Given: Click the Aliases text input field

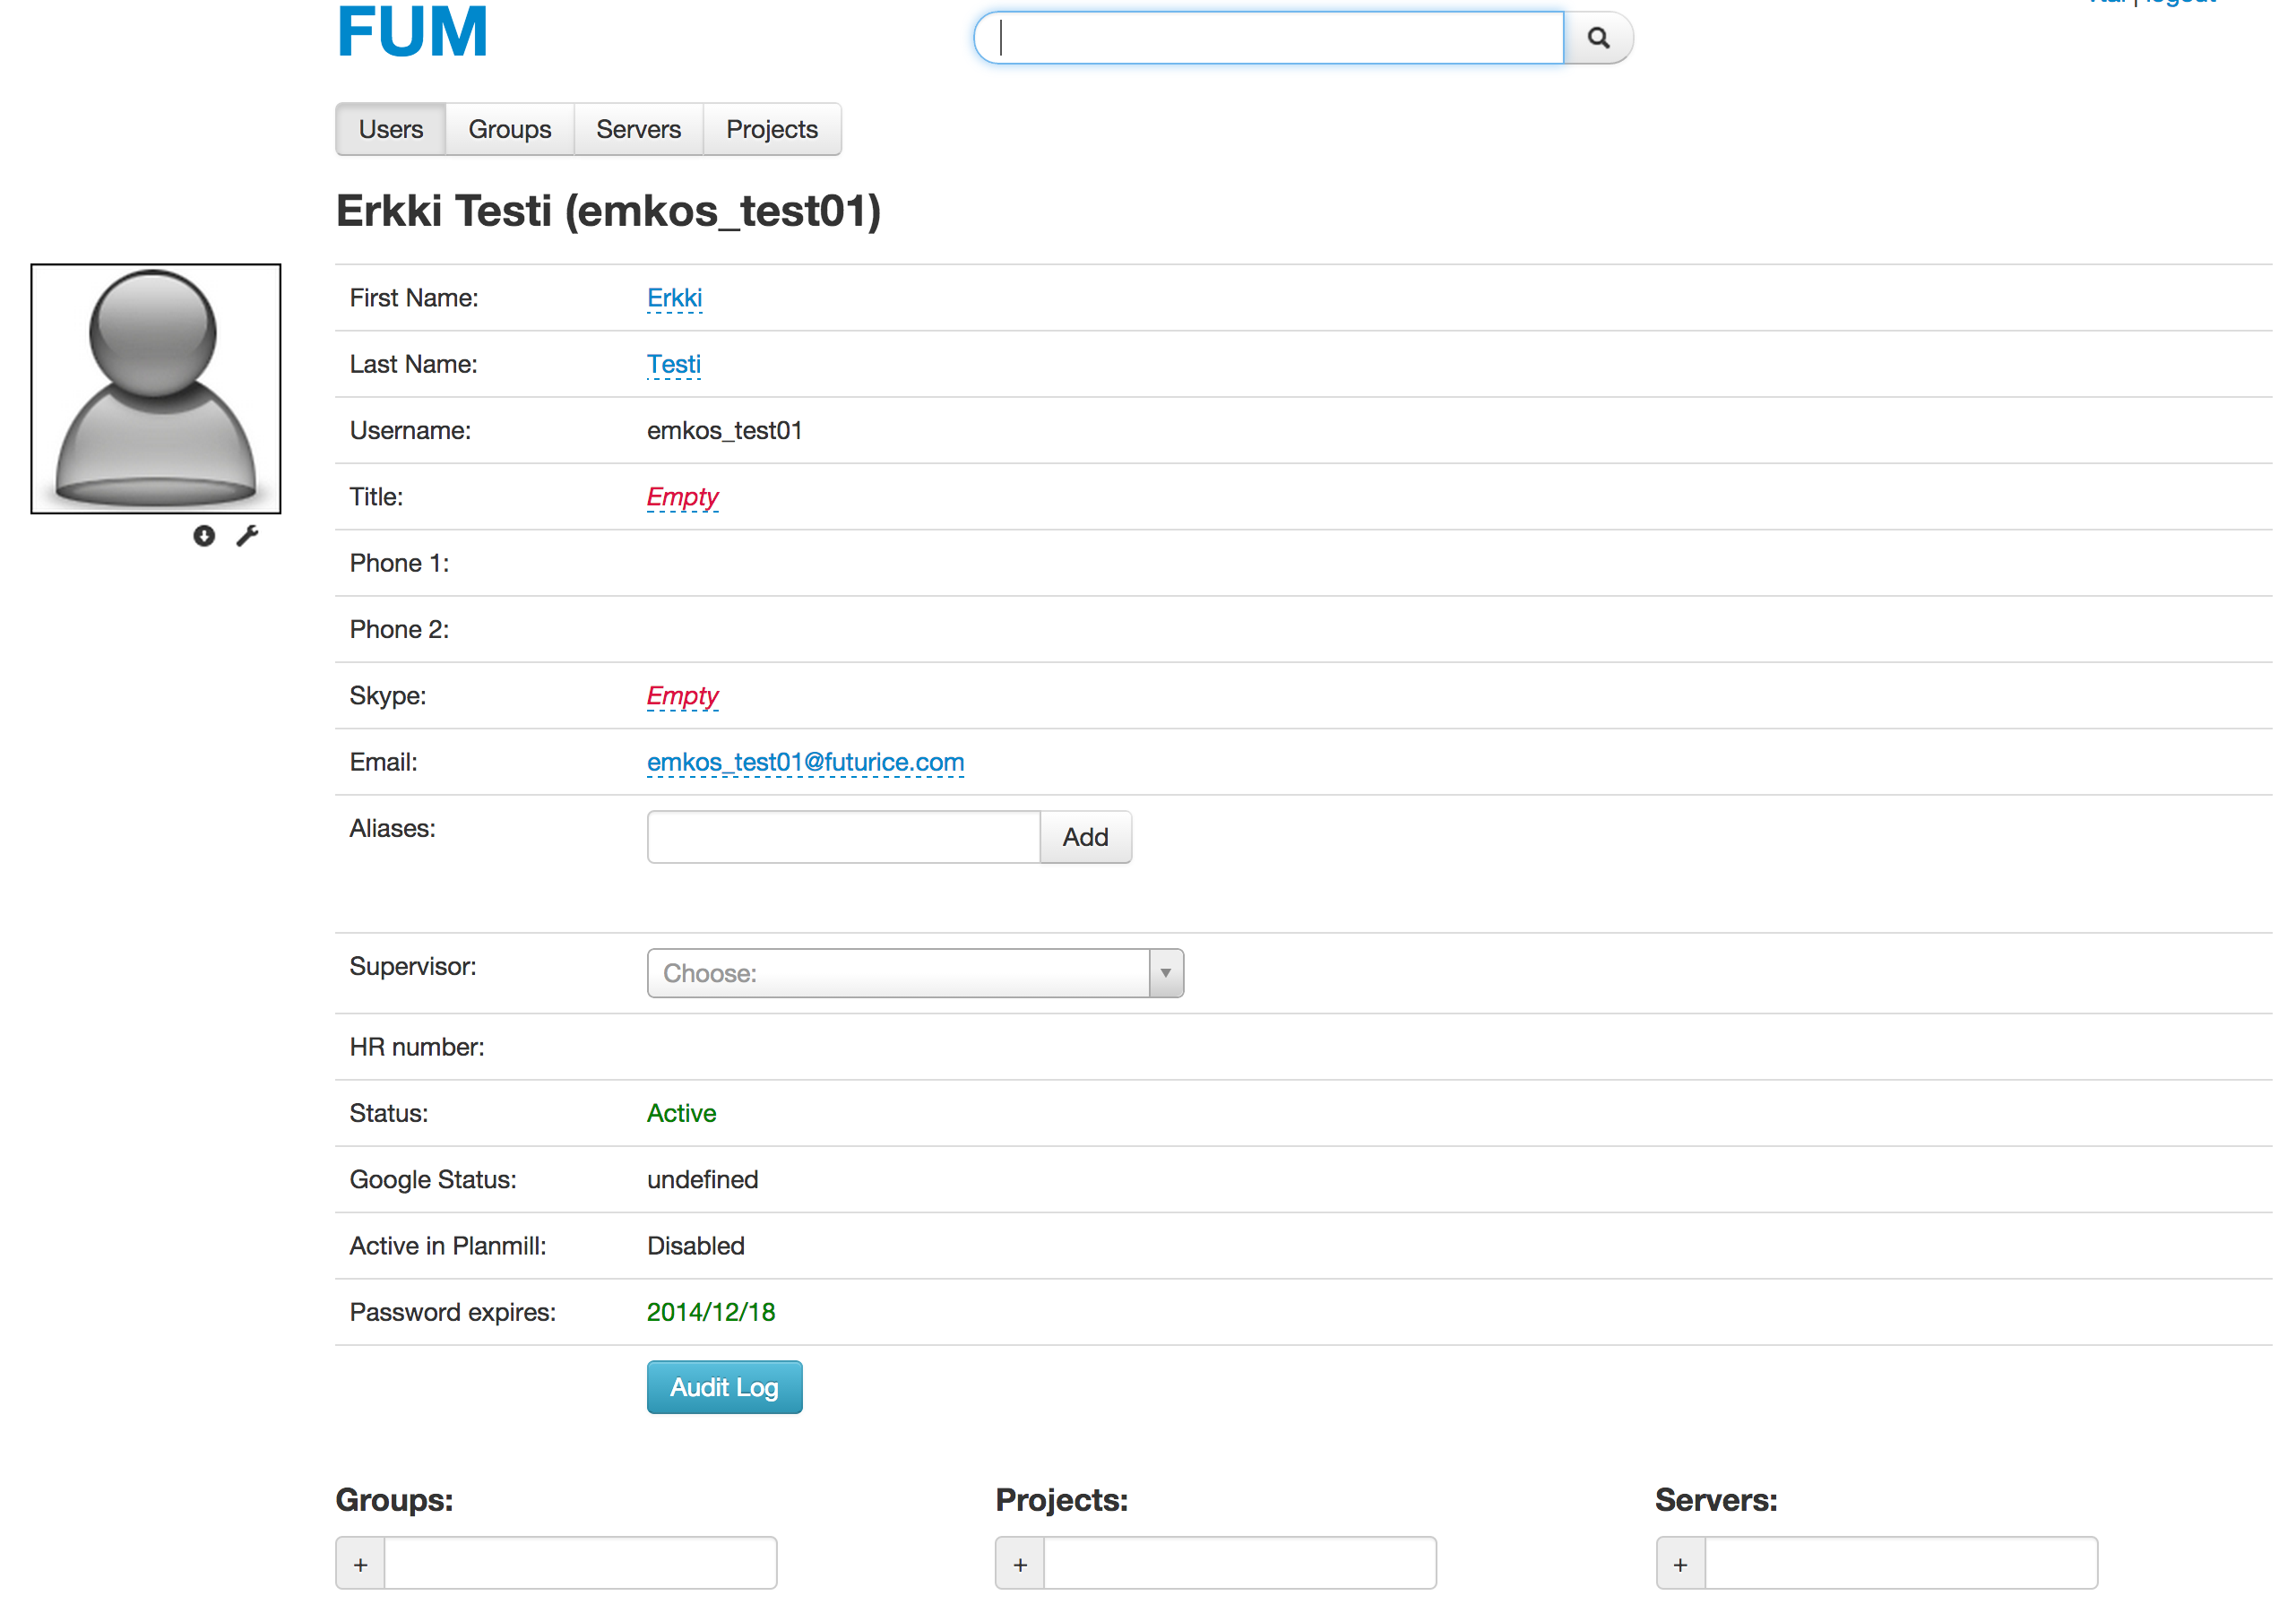Looking at the screenshot, I should [845, 834].
